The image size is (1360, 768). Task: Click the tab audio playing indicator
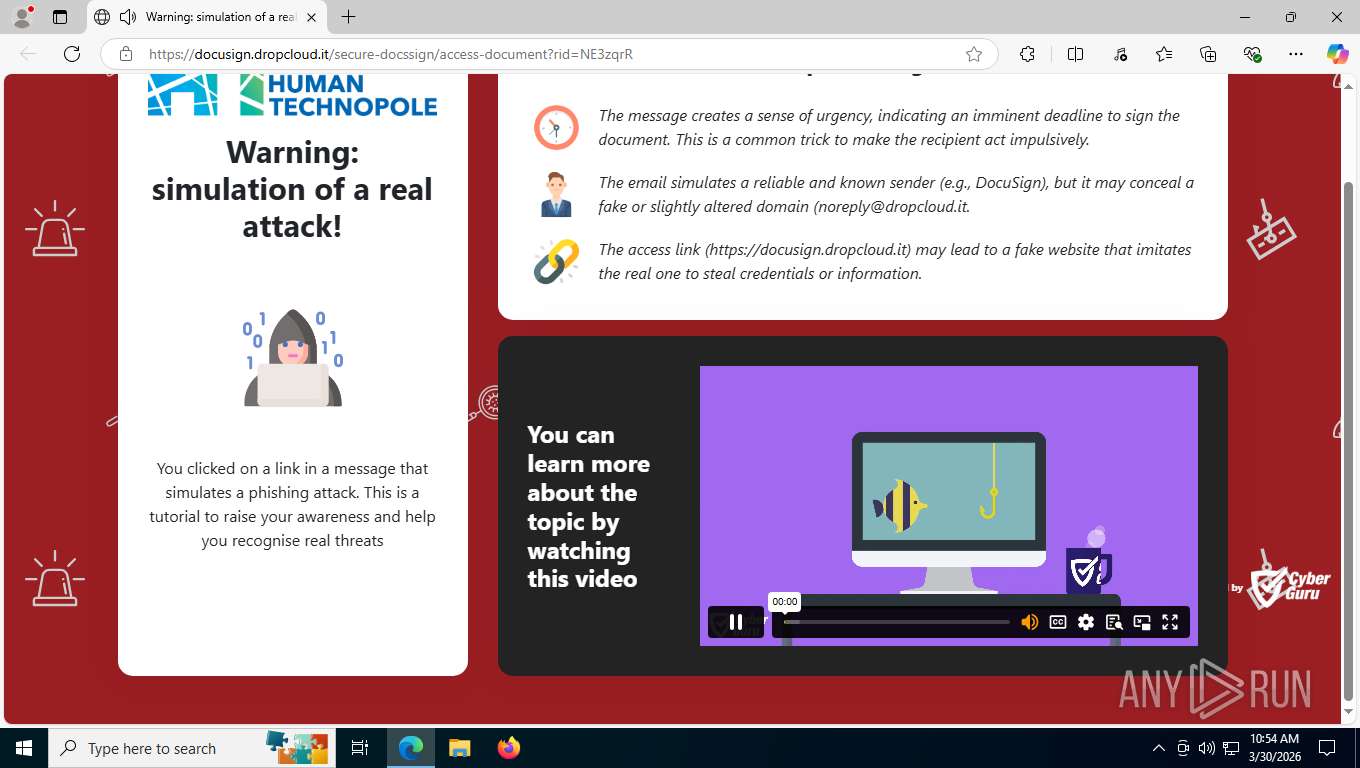pyautogui.click(x=128, y=17)
